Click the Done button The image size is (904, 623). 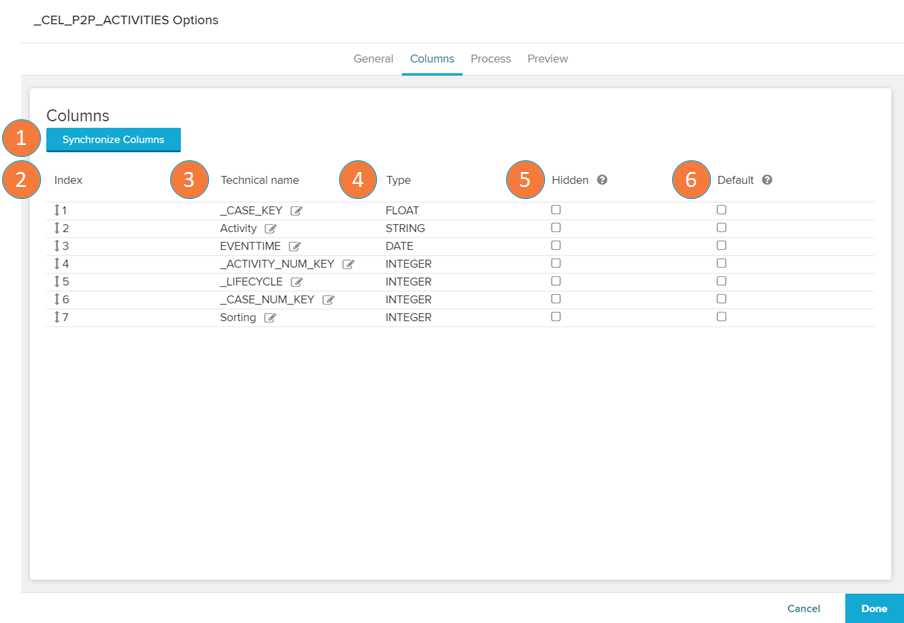tap(874, 608)
